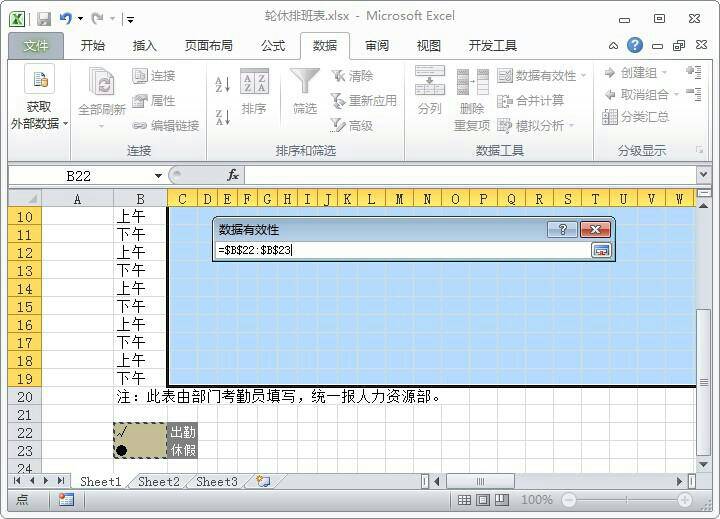Switch to the 审阅 tab

tap(377, 45)
